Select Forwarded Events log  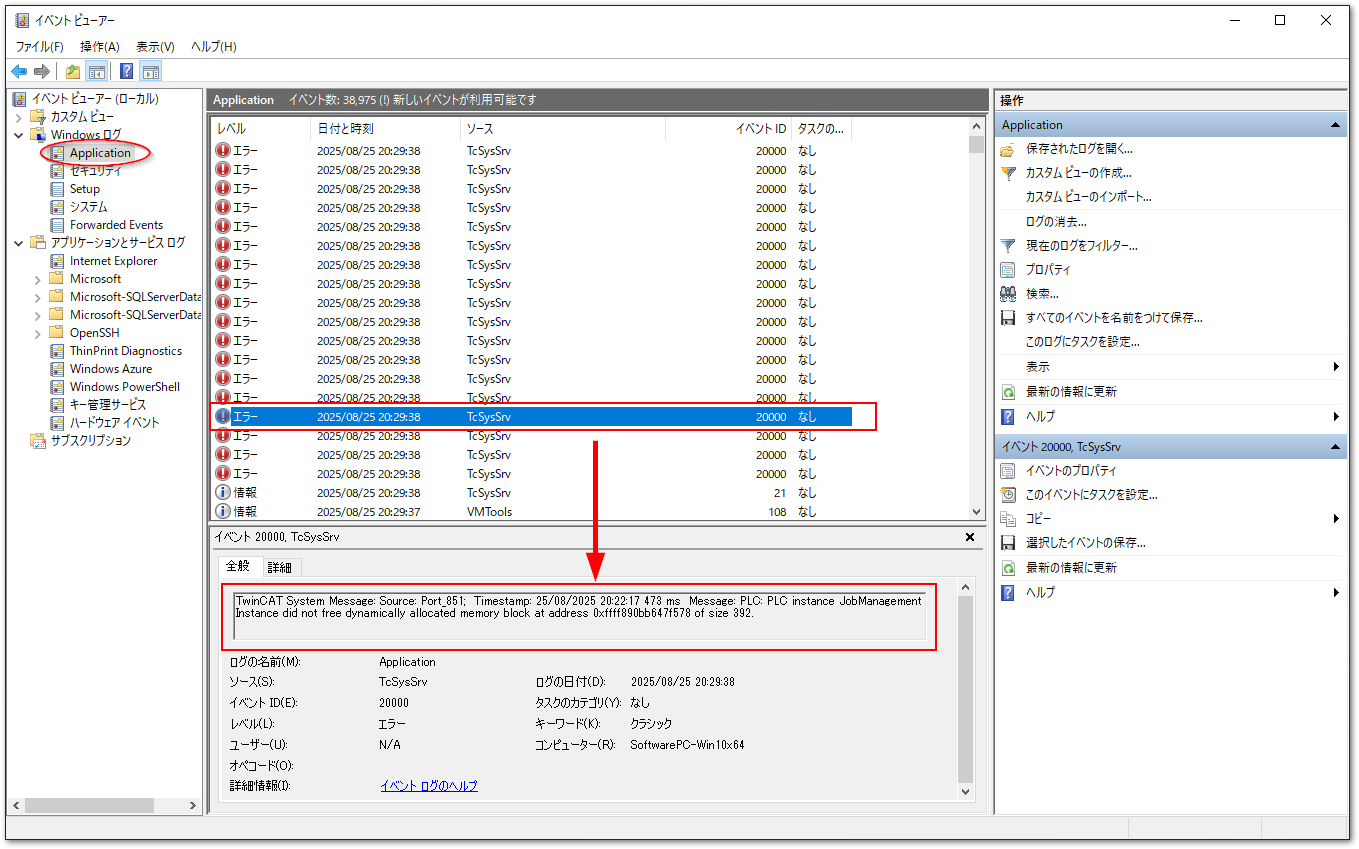tap(116, 225)
